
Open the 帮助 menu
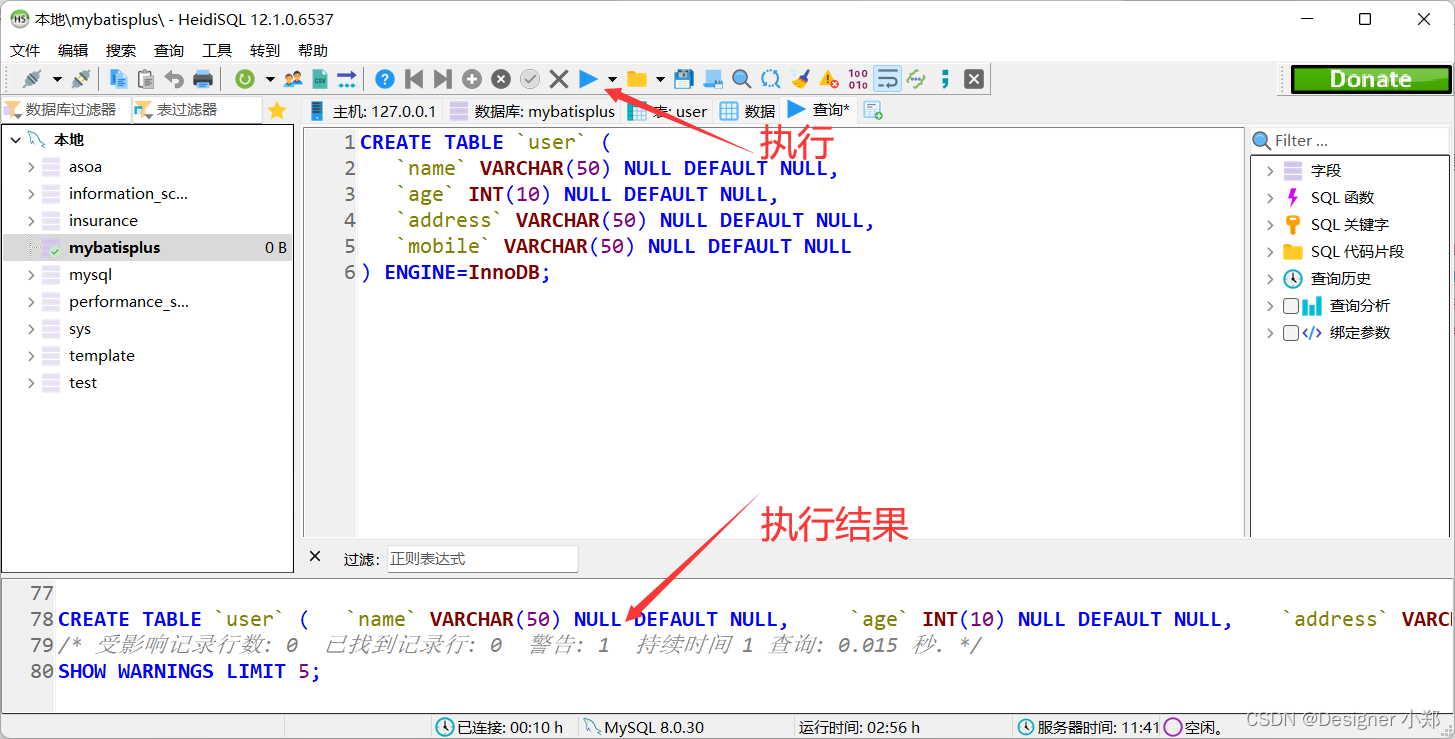click(x=313, y=50)
